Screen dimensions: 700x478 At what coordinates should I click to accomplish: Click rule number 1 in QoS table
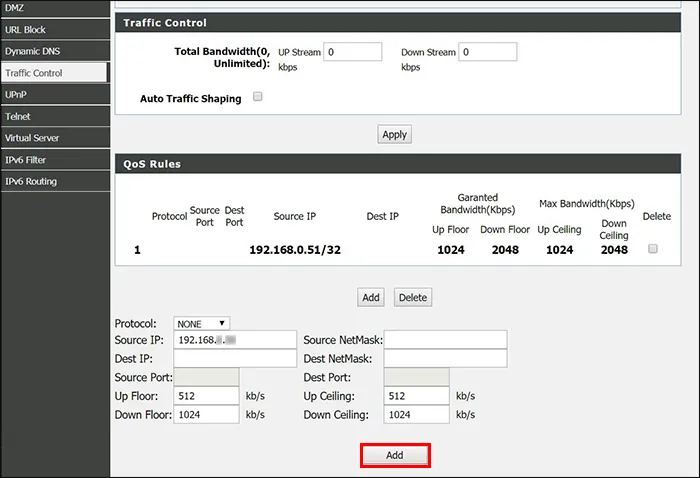tap(137, 250)
